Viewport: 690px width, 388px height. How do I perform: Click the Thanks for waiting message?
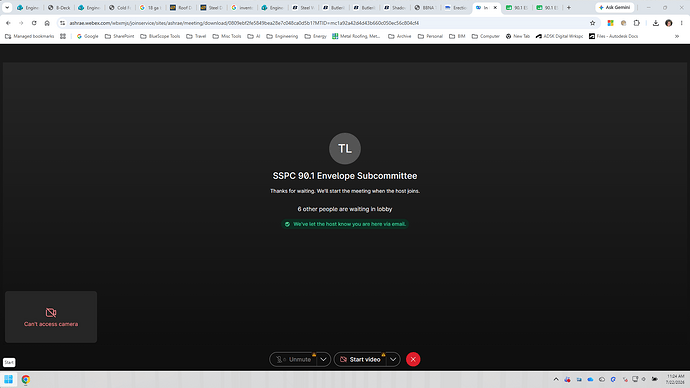click(x=345, y=191)
